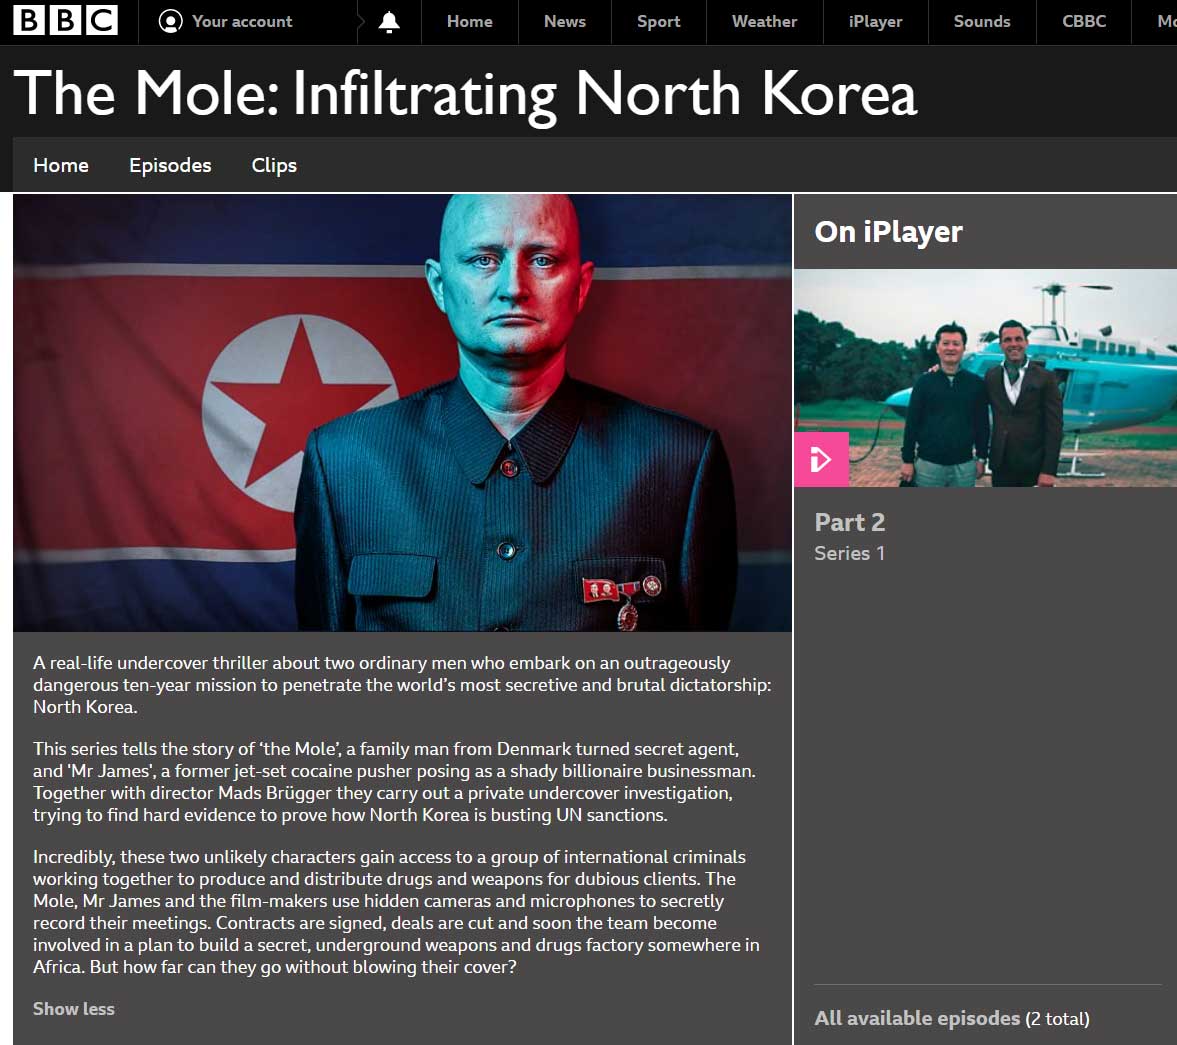
Task: Open the Part 2 episode thumbnail
Action: [985, 378]
